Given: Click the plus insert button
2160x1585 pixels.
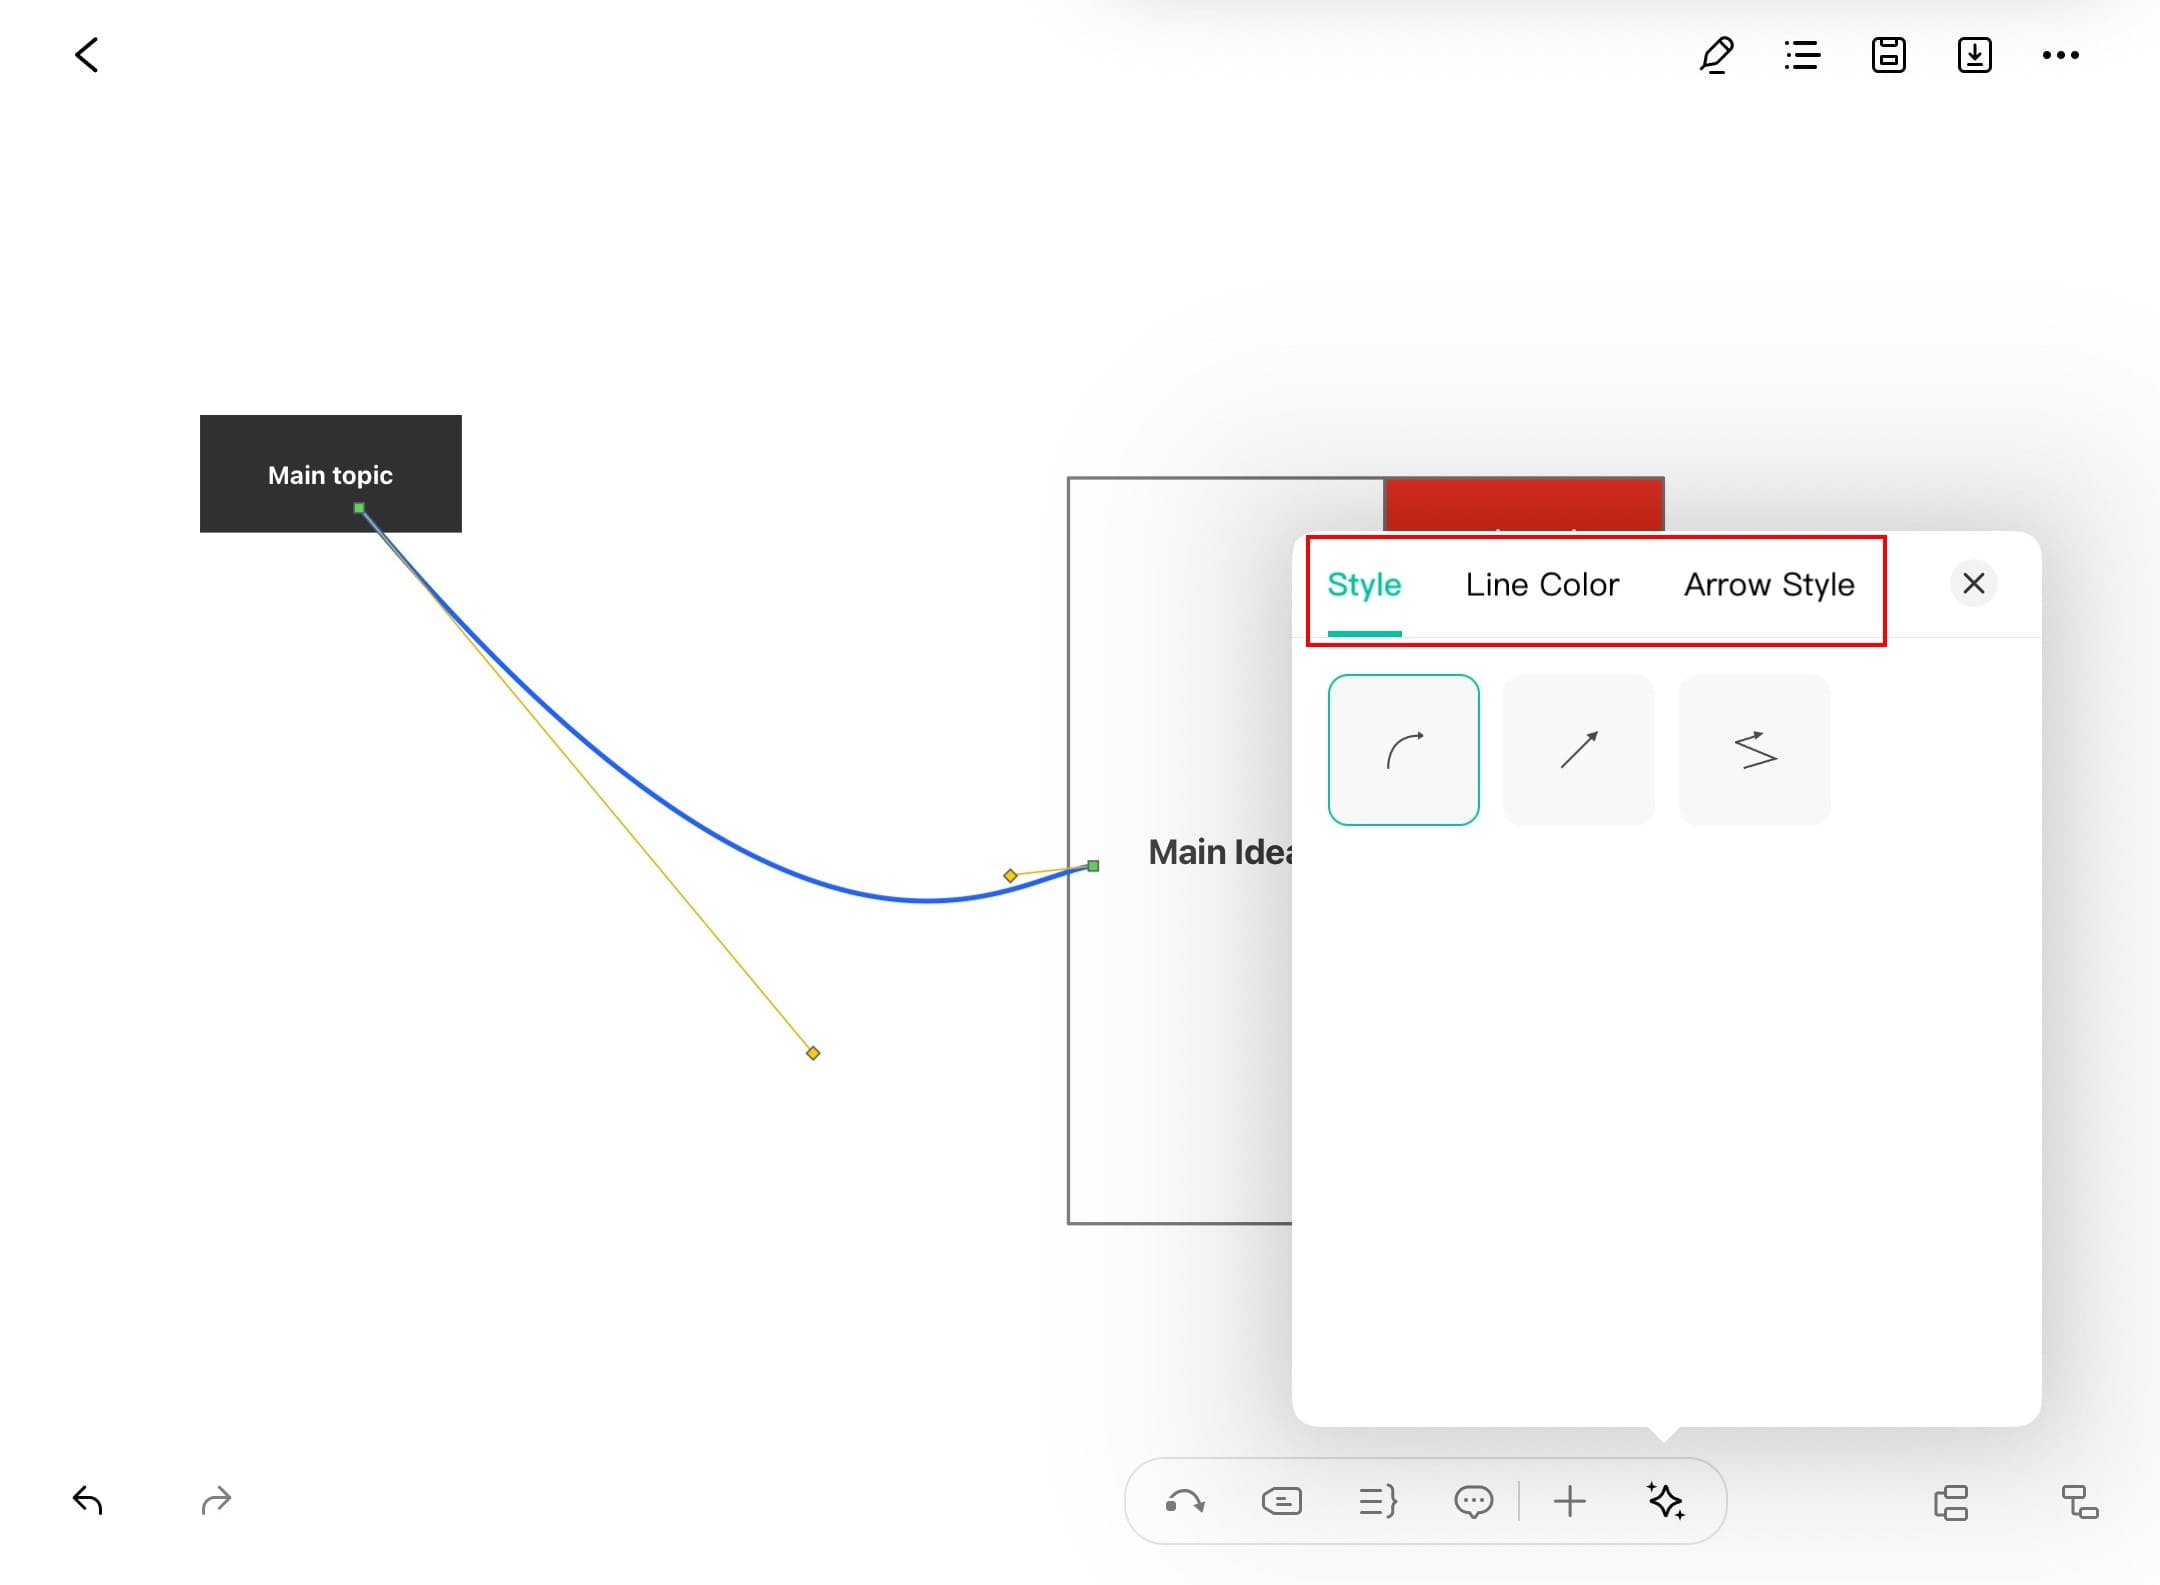Looking at the screenshot, I should [1570, 1501].
